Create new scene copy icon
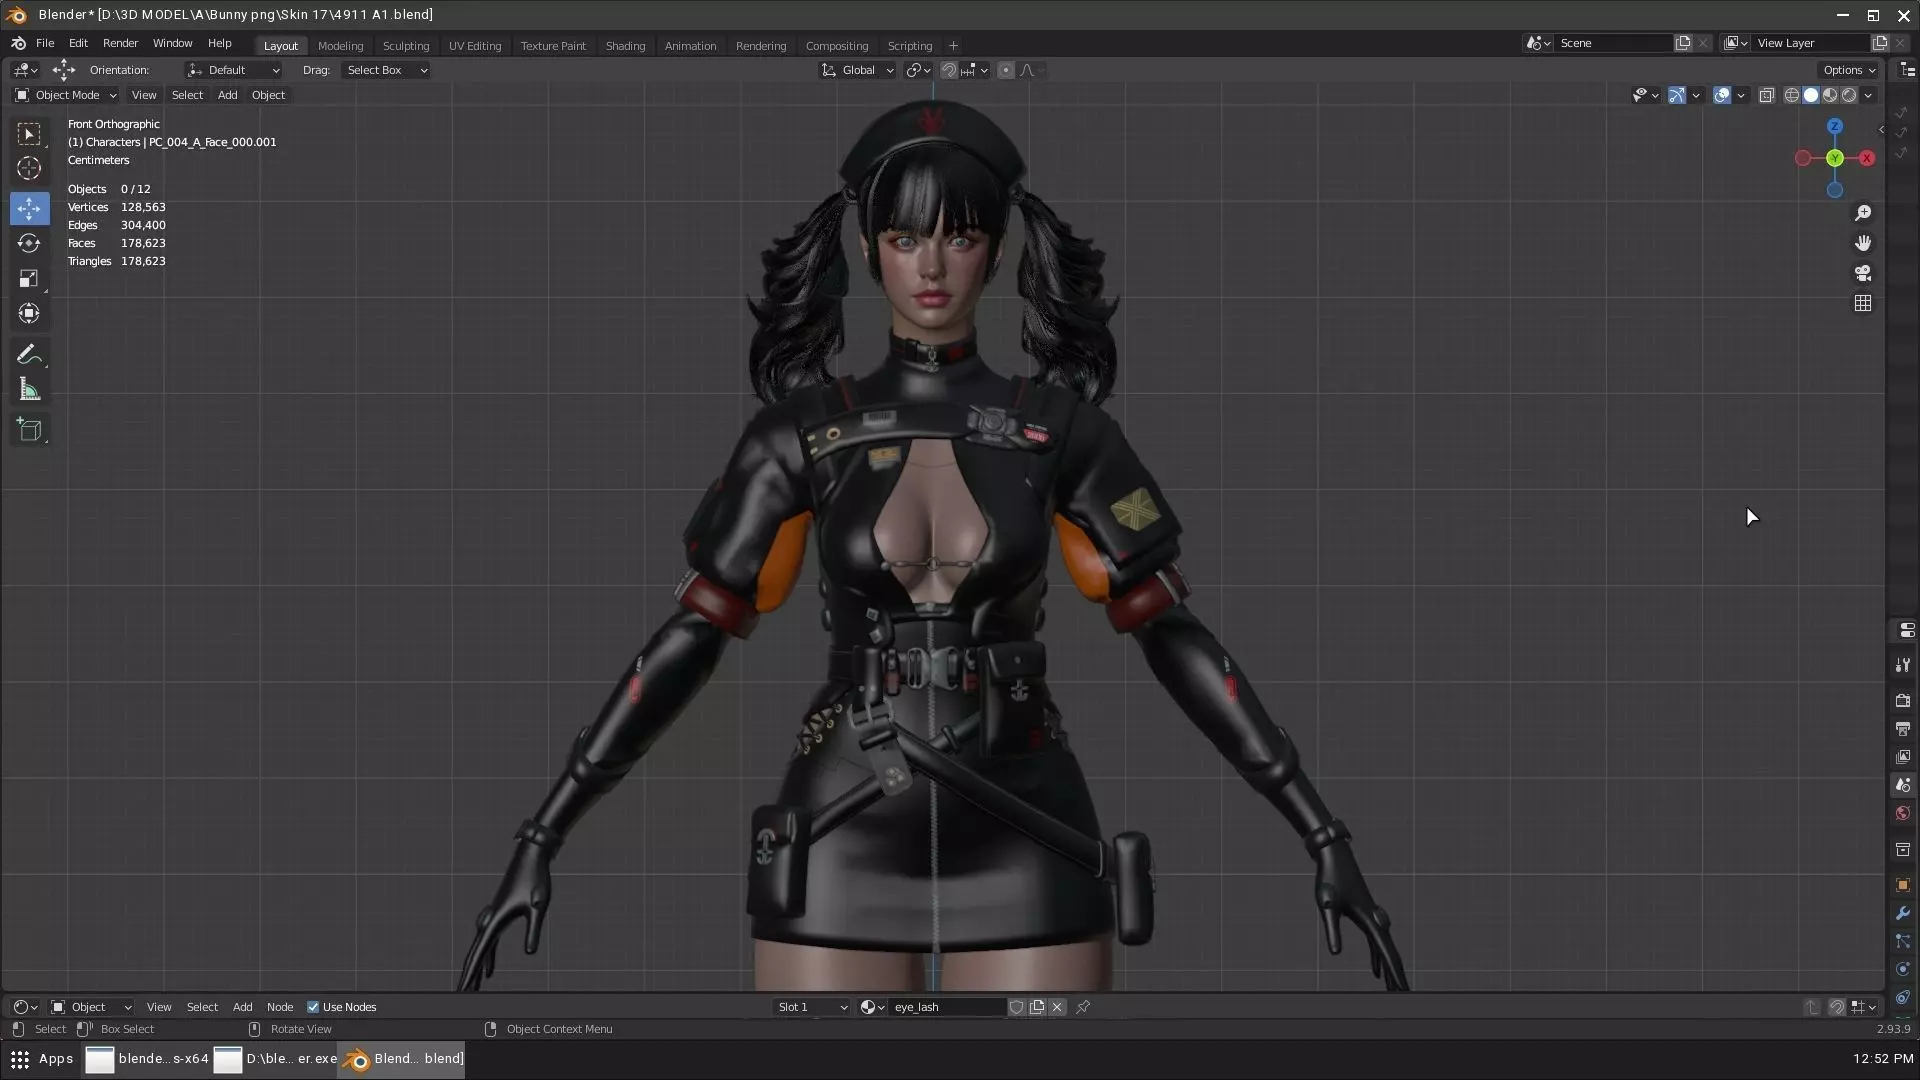The image size is (1920, 1080). click(x=1683, y=43)
